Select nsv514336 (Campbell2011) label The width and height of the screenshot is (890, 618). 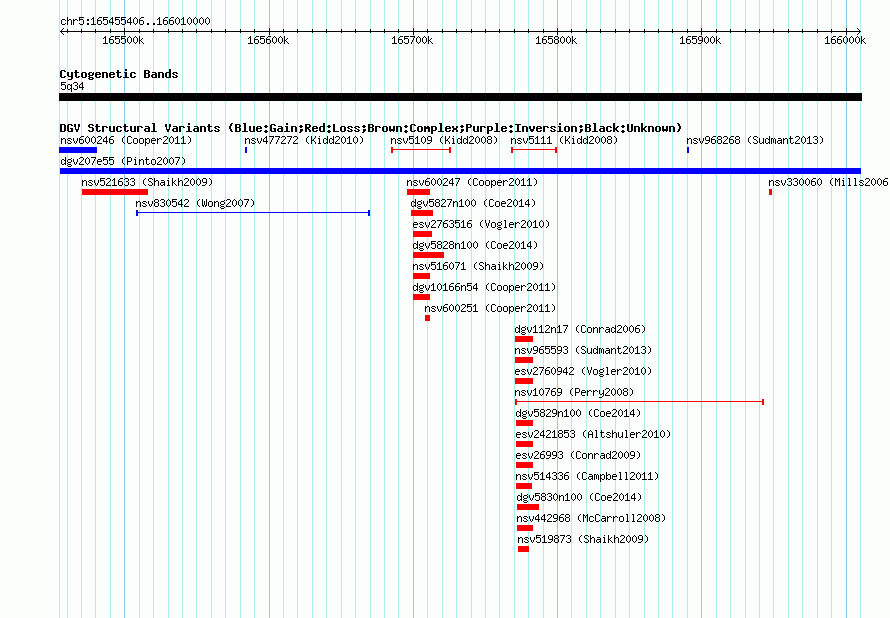pyautogui.click(x=587, y=476)
